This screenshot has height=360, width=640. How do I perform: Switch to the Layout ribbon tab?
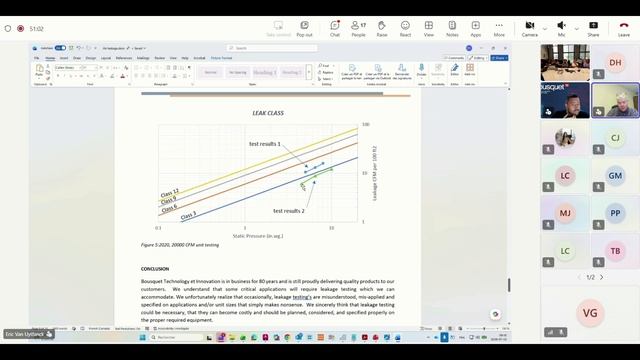[x=106, y=58]
